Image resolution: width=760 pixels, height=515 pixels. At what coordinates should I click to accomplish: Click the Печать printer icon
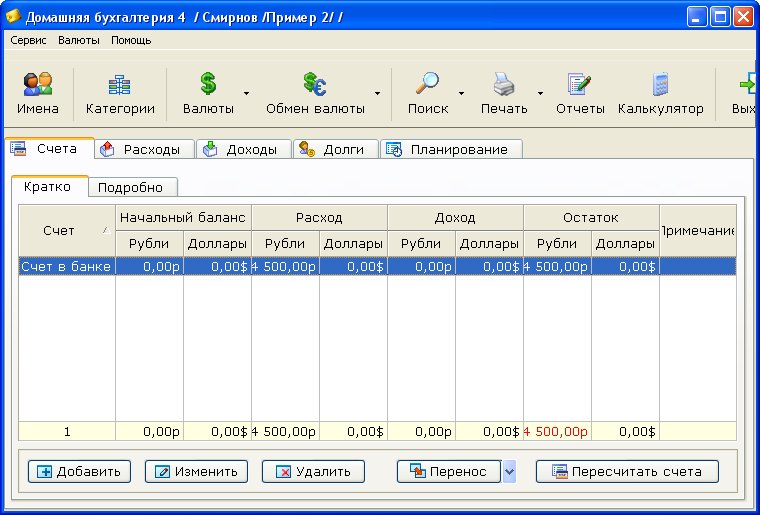tap(504, 84)
